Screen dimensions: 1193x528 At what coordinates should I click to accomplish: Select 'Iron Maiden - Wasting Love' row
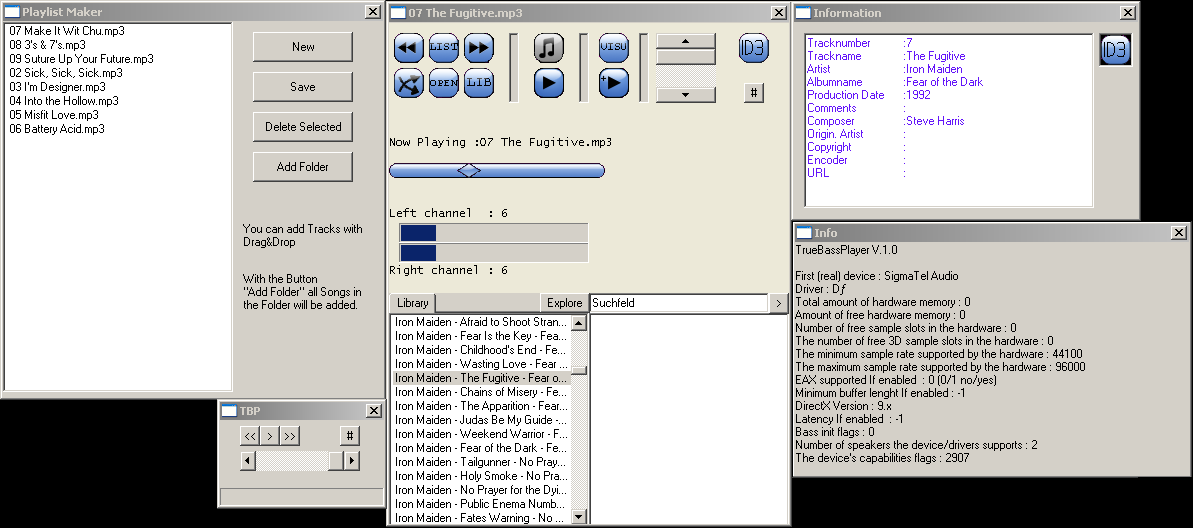click(x=481, y=364)
